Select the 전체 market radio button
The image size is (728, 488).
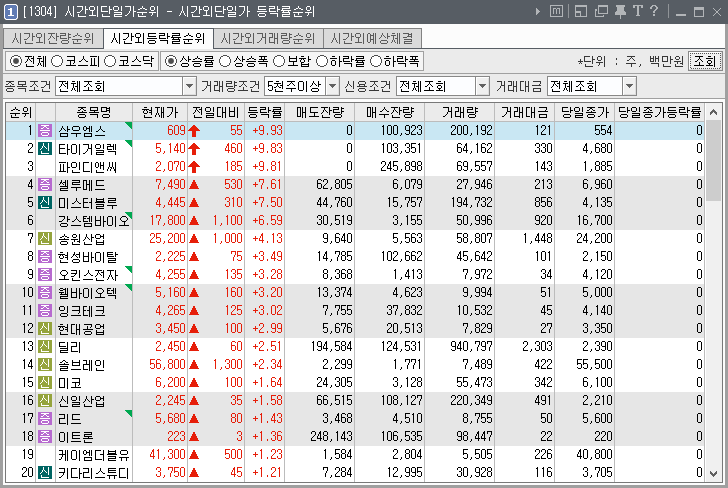[x=16, y=61]
